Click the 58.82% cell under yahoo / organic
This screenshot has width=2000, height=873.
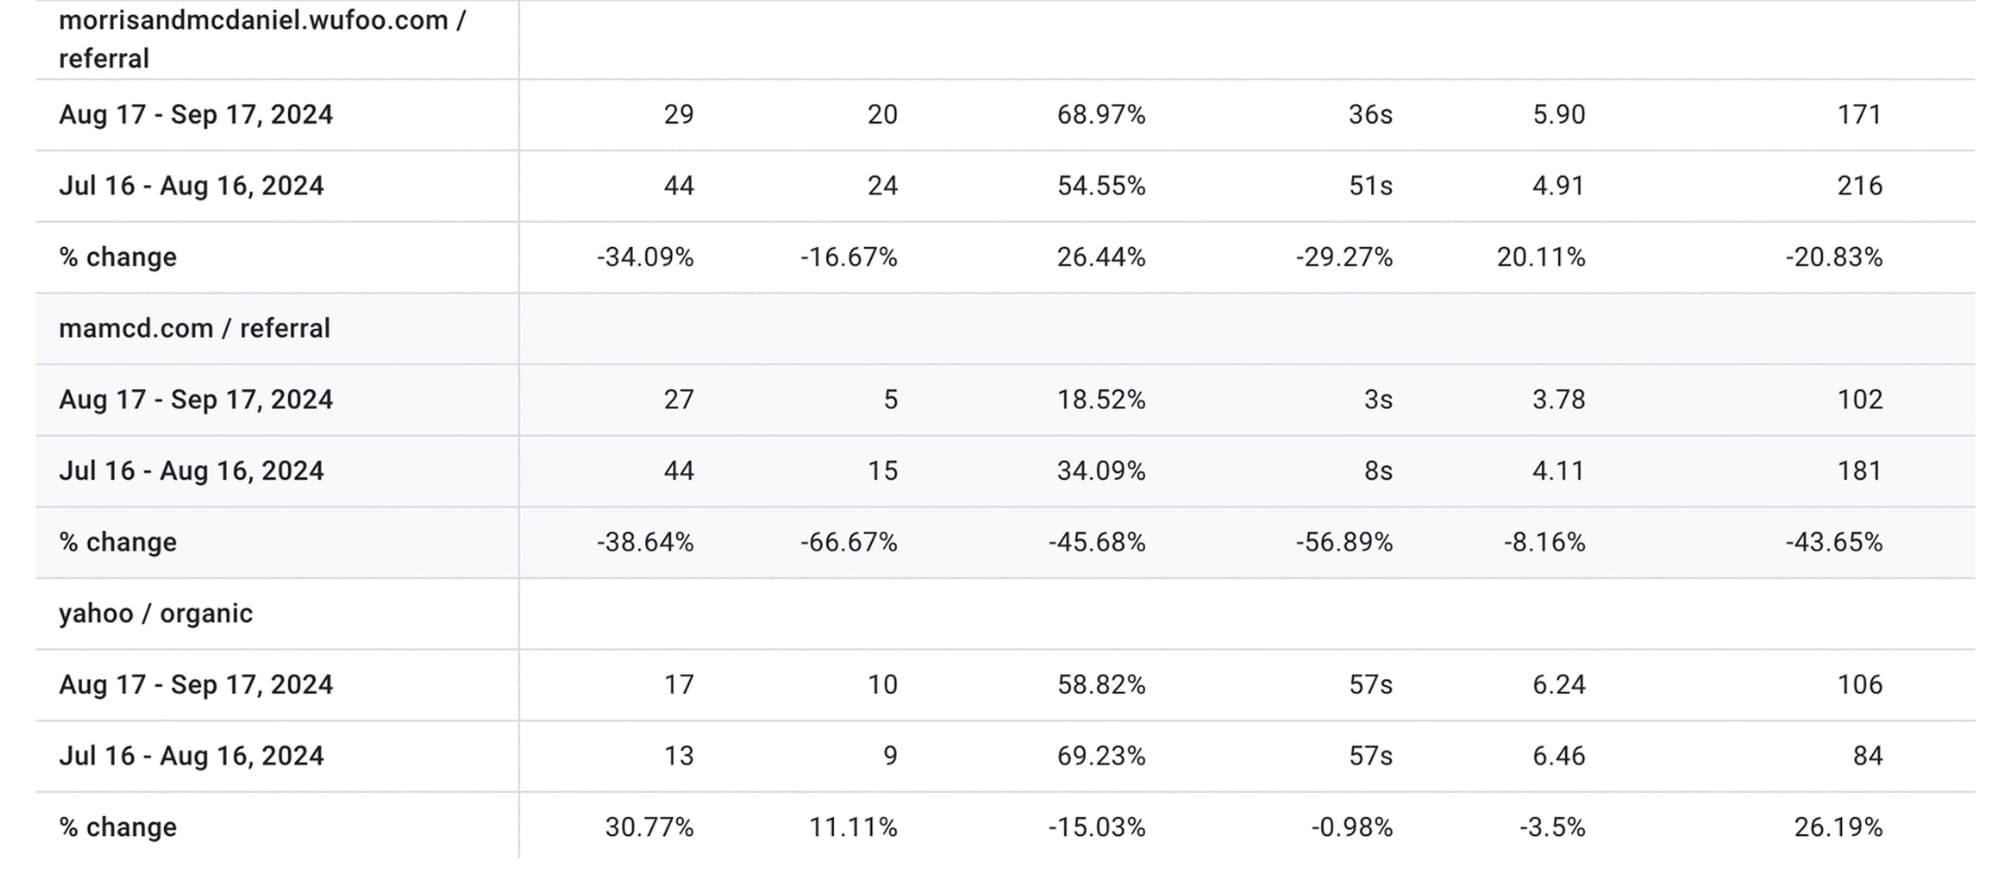click(1101, 685)
